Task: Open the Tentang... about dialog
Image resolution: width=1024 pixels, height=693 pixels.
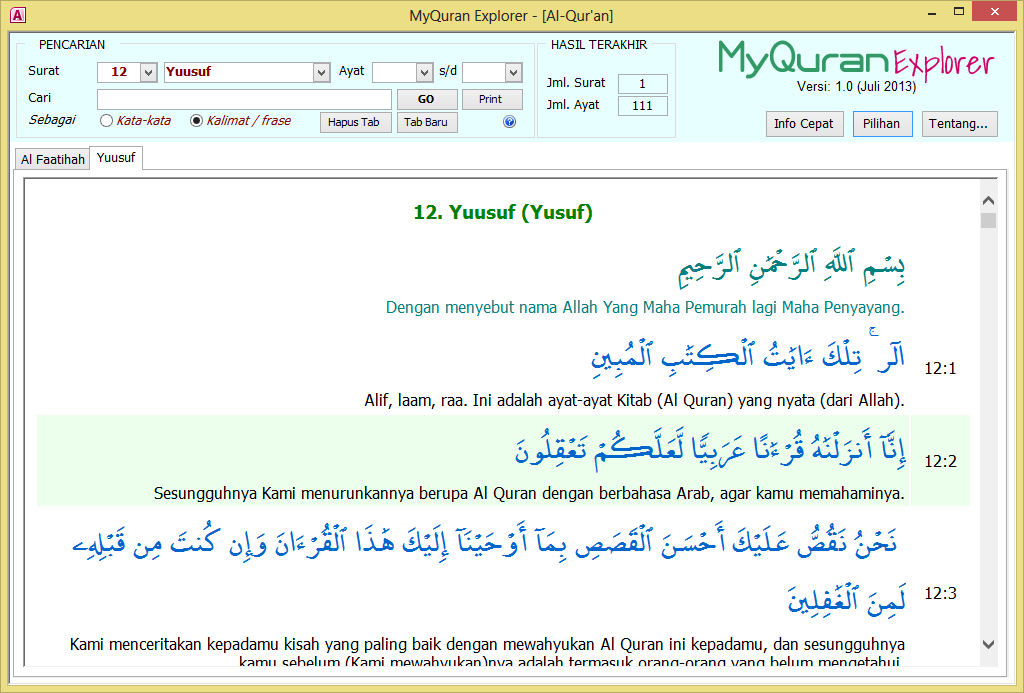Action: [x=959, y=124]
